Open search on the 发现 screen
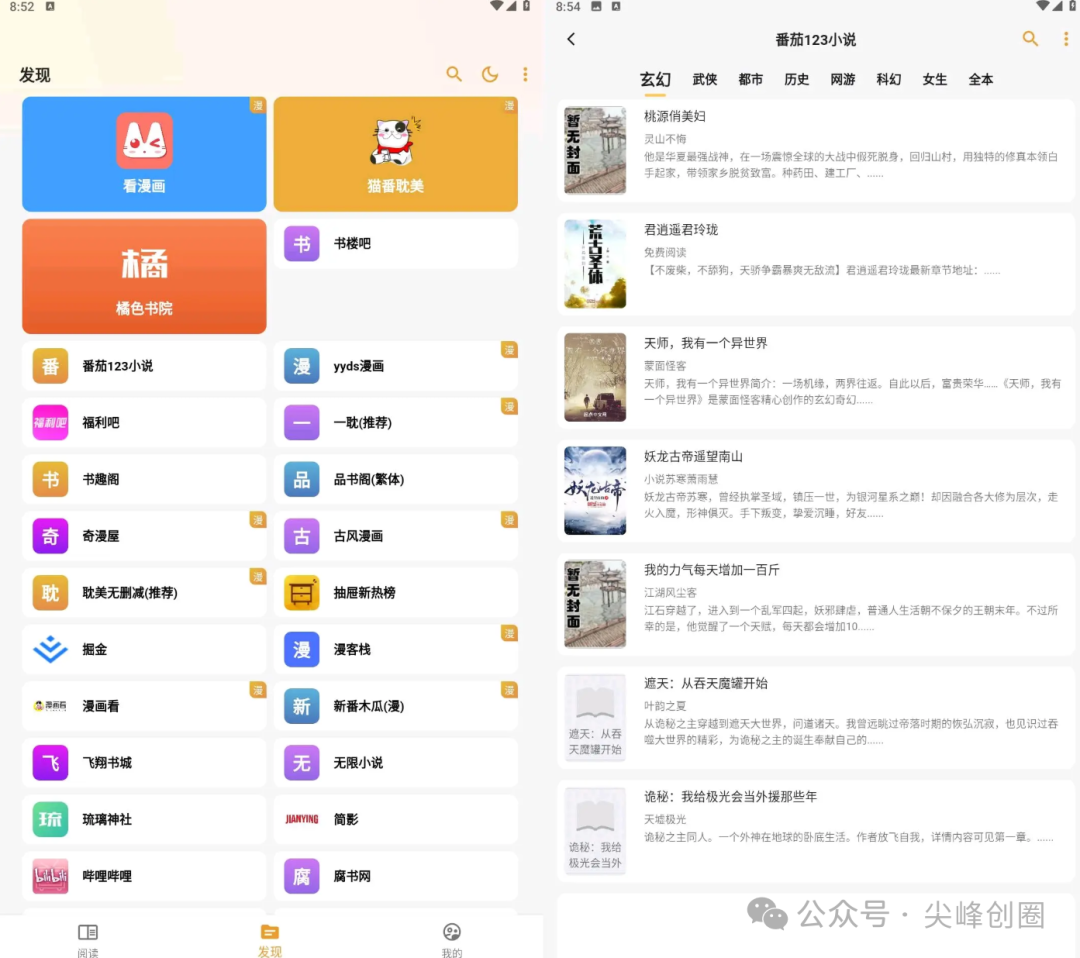 click(453, 74)
